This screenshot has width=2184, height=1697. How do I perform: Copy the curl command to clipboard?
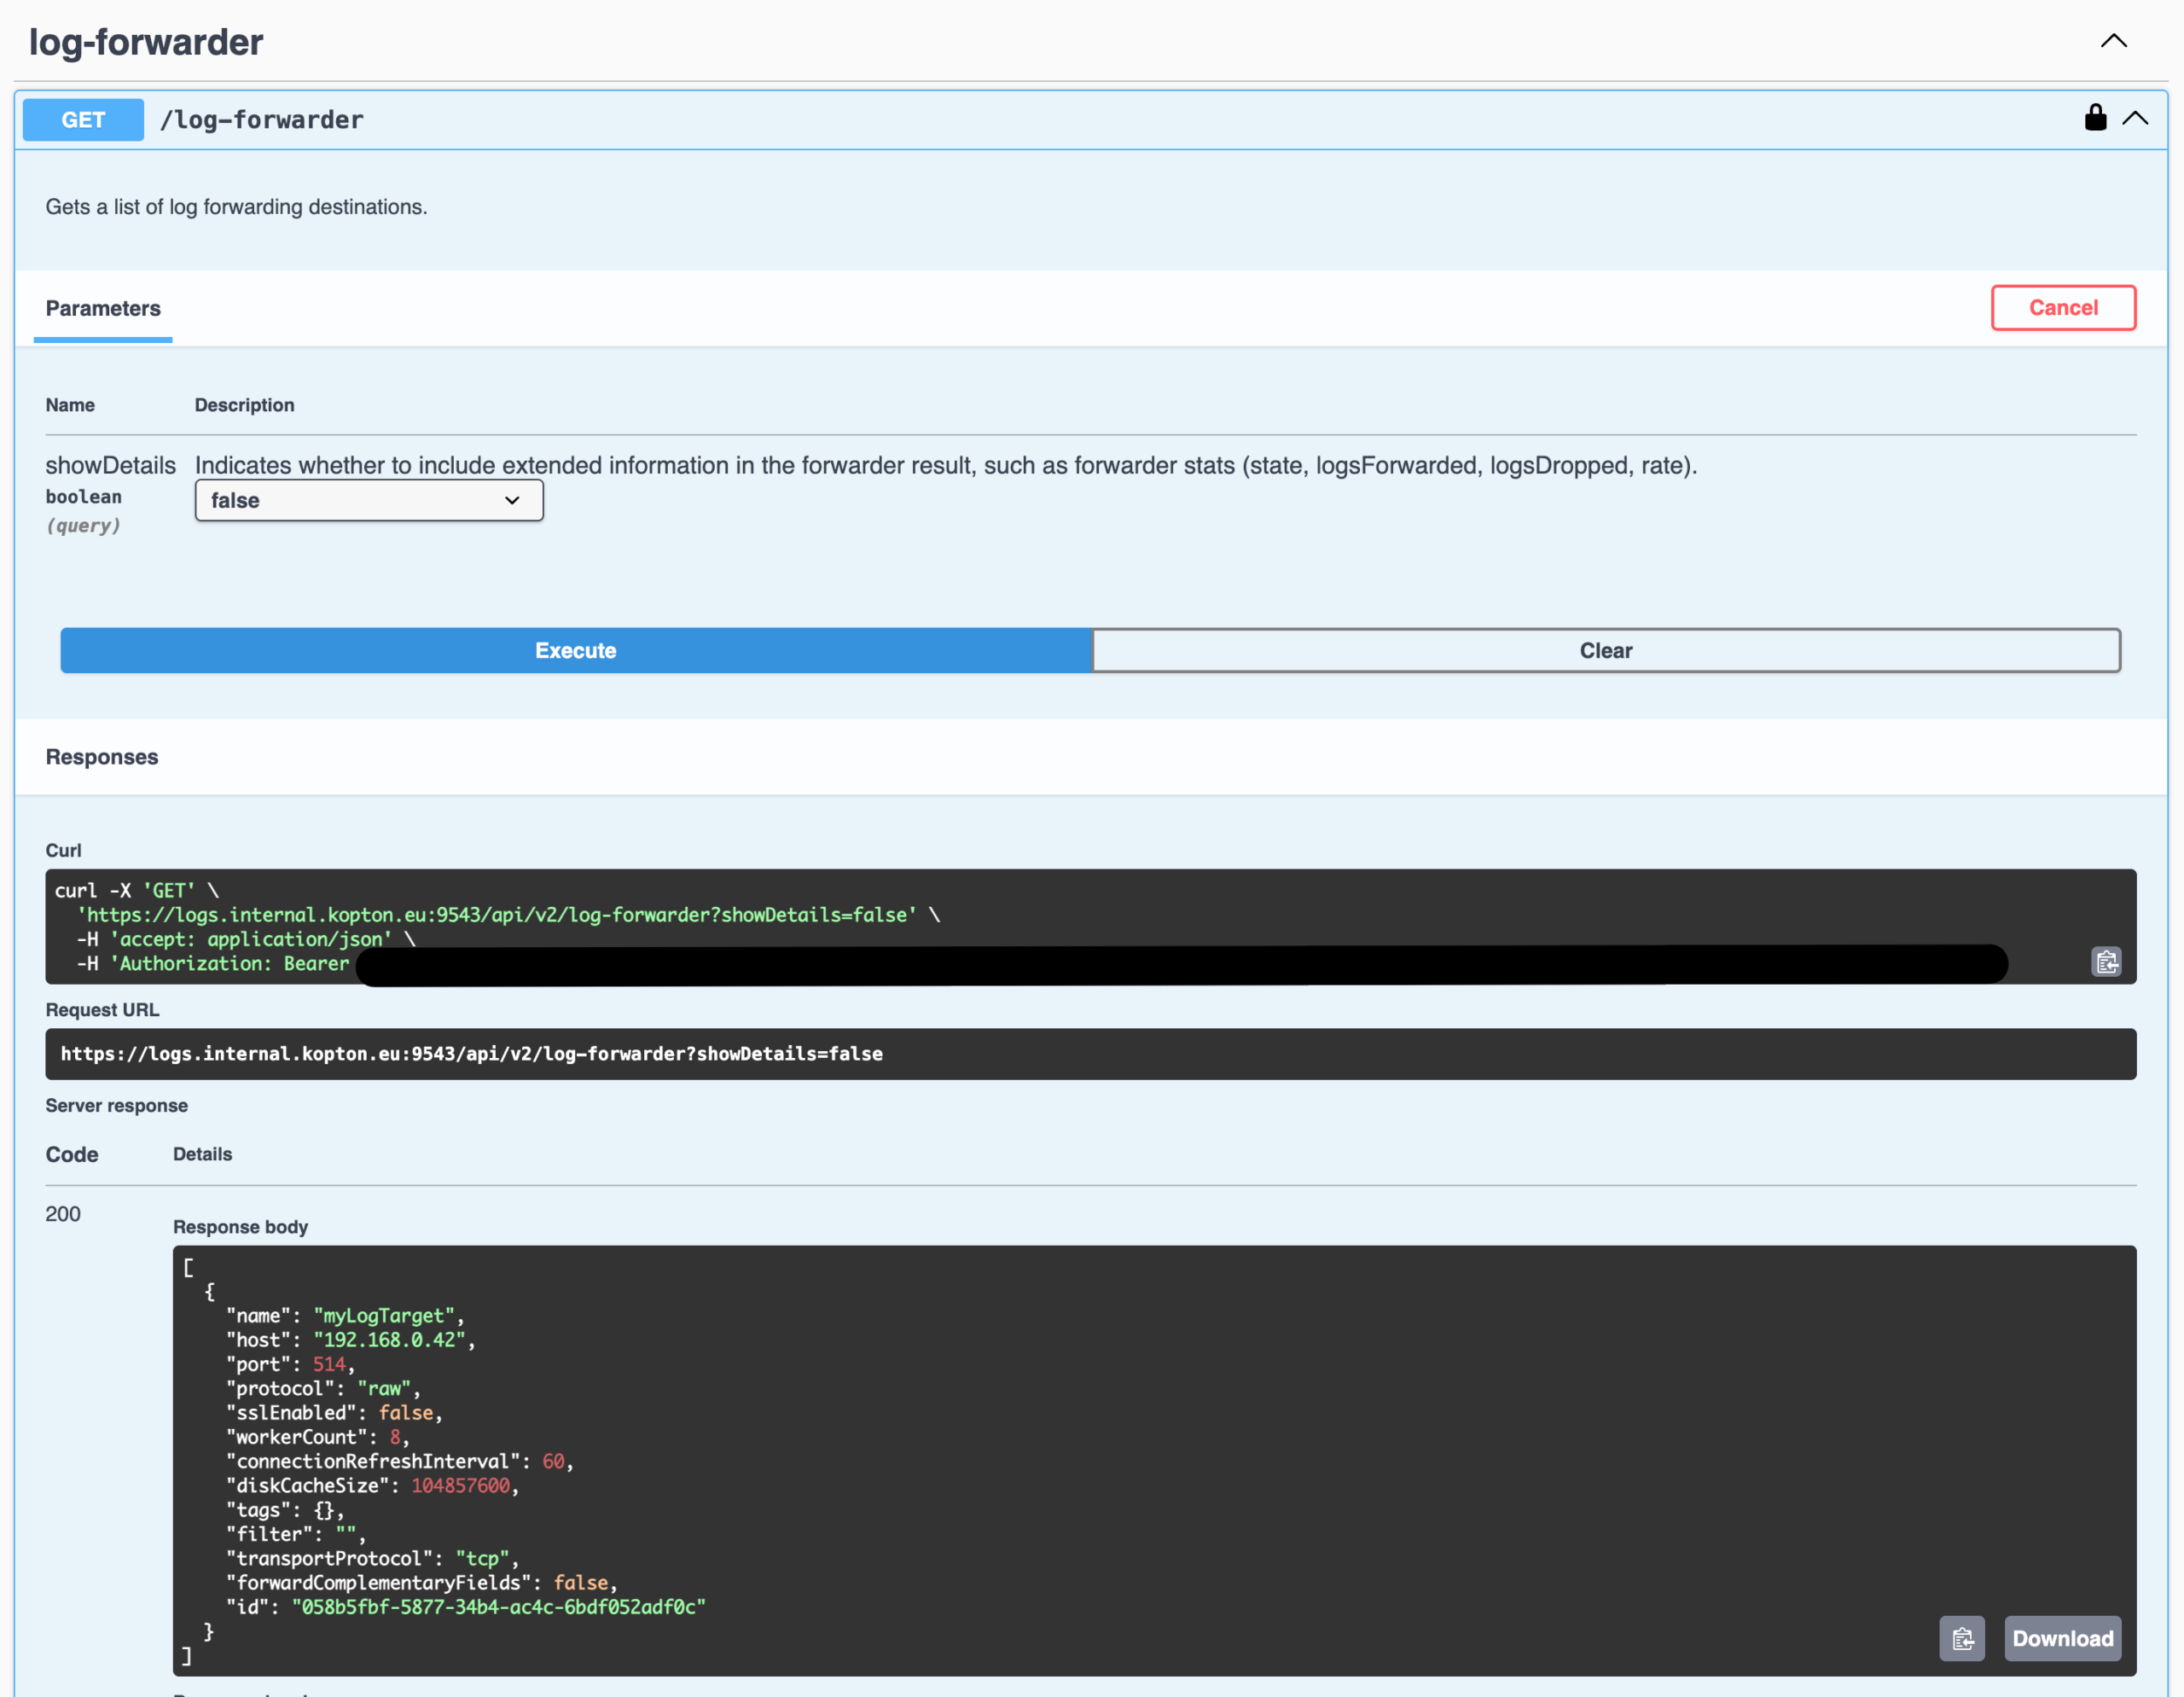click(x=2106, y=962)
